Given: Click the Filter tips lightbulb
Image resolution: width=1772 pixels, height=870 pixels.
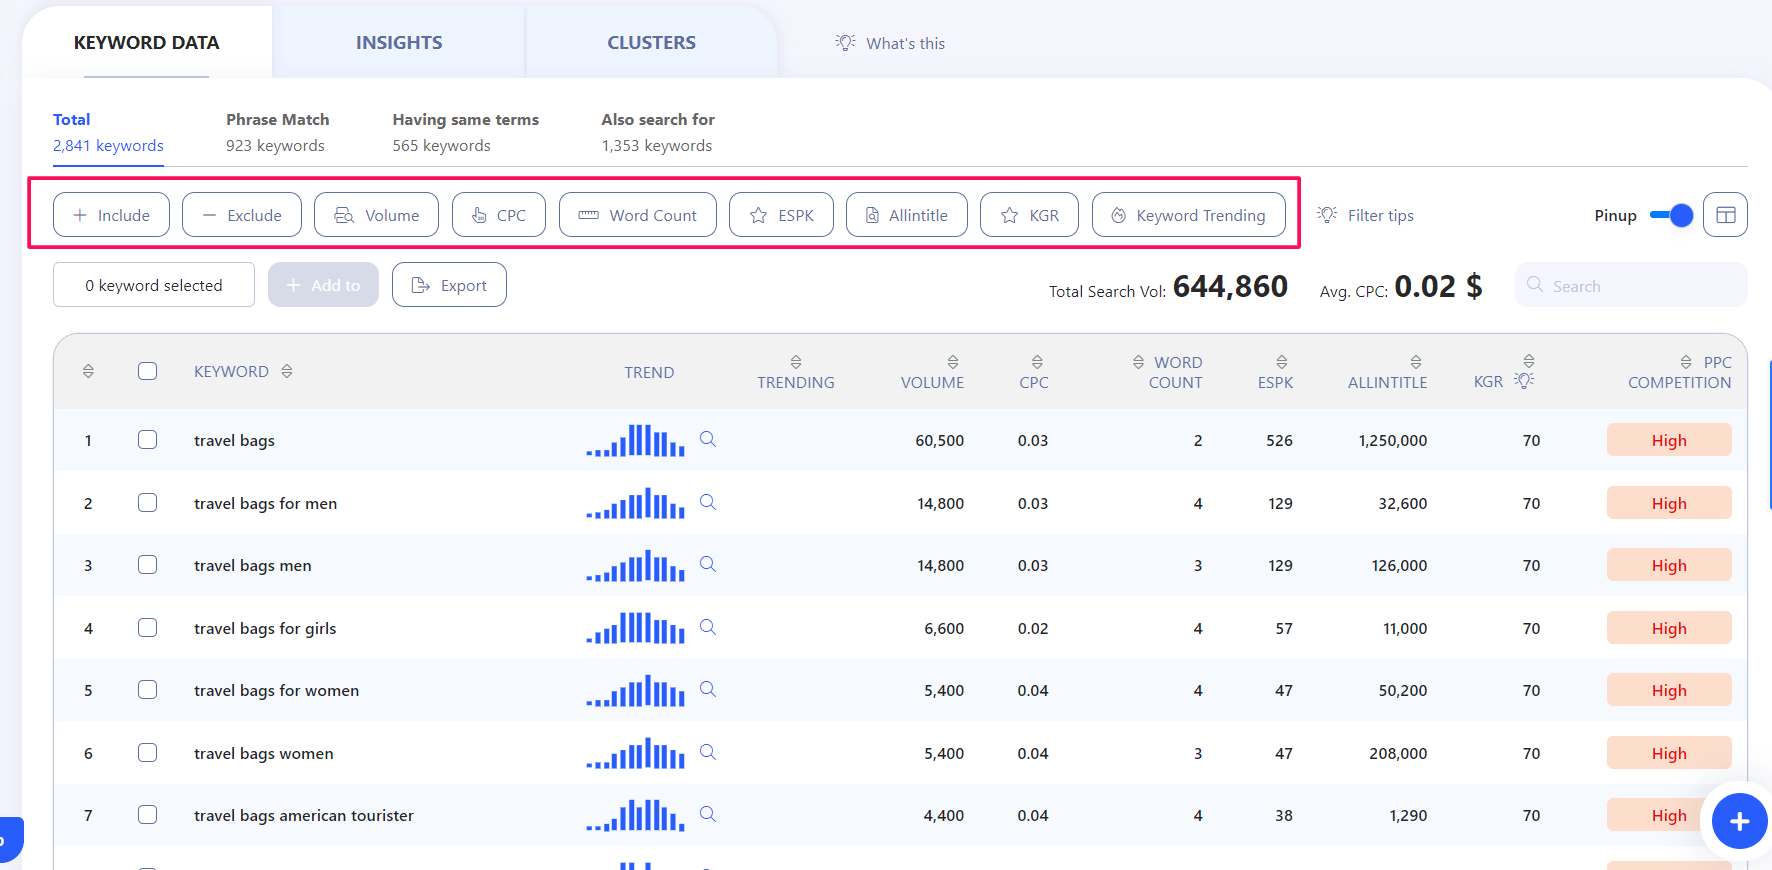Looking at the screenshot, I should [x=1327, y=215].
